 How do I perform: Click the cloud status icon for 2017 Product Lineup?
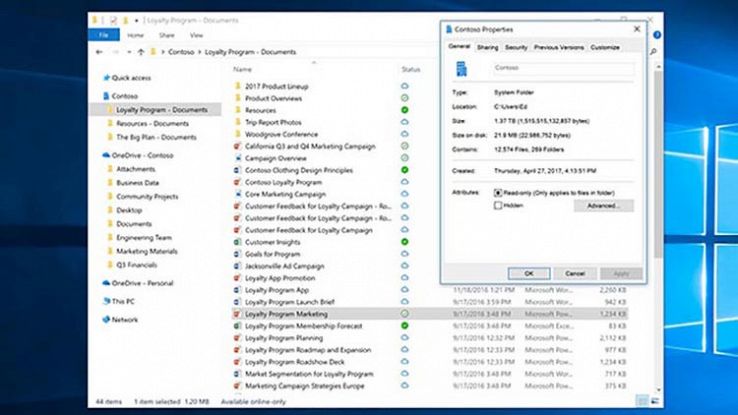tap(404, 86)
